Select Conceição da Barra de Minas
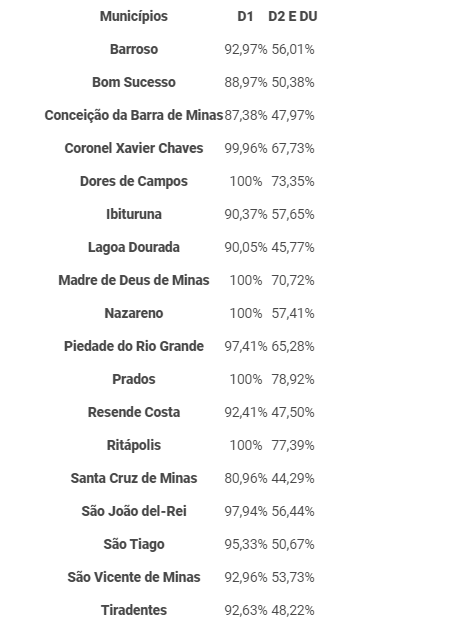Image resolution: width=462 pixels, height=625 pixels. [134, 115]
